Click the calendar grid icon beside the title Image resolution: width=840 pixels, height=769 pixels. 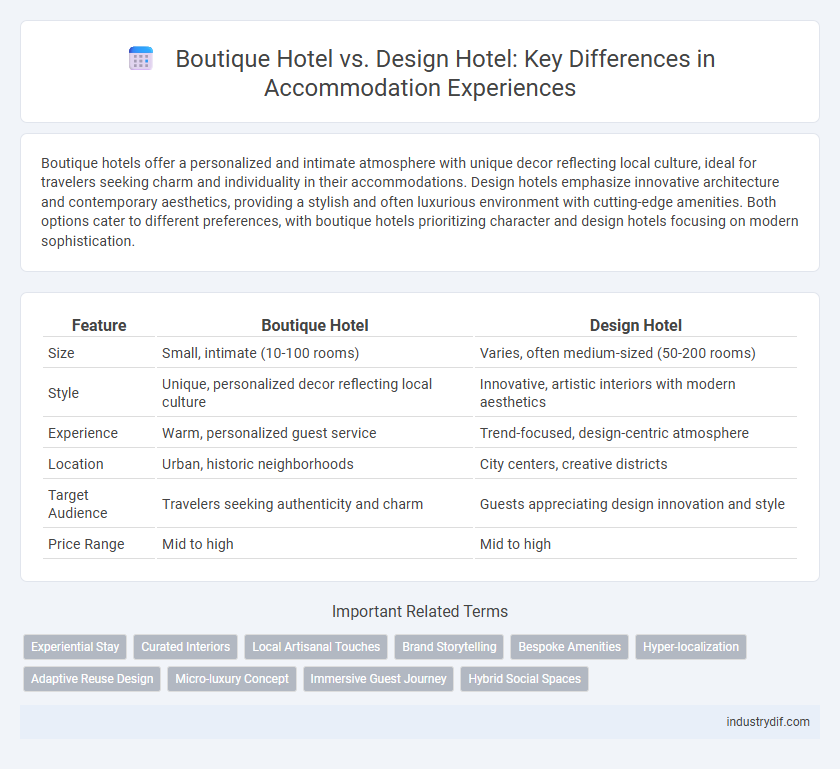click(141, 58)
